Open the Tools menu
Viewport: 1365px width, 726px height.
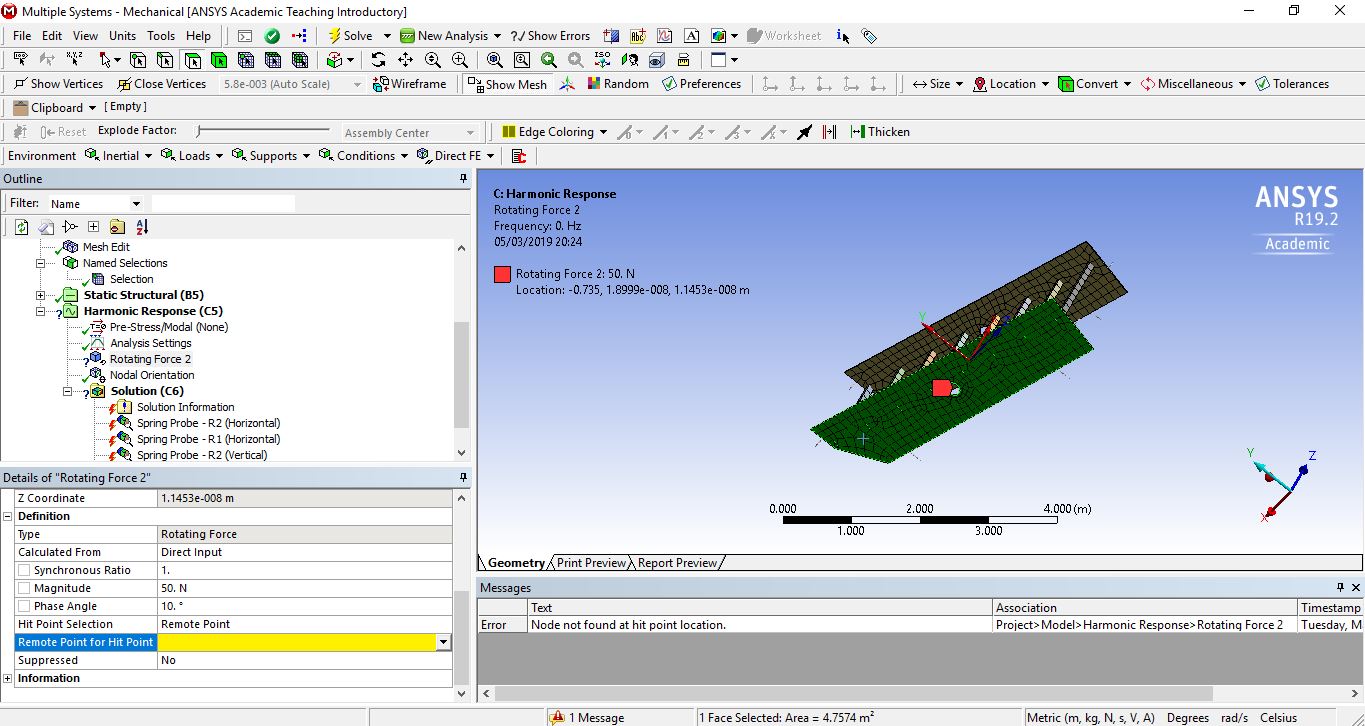point(161,36)
